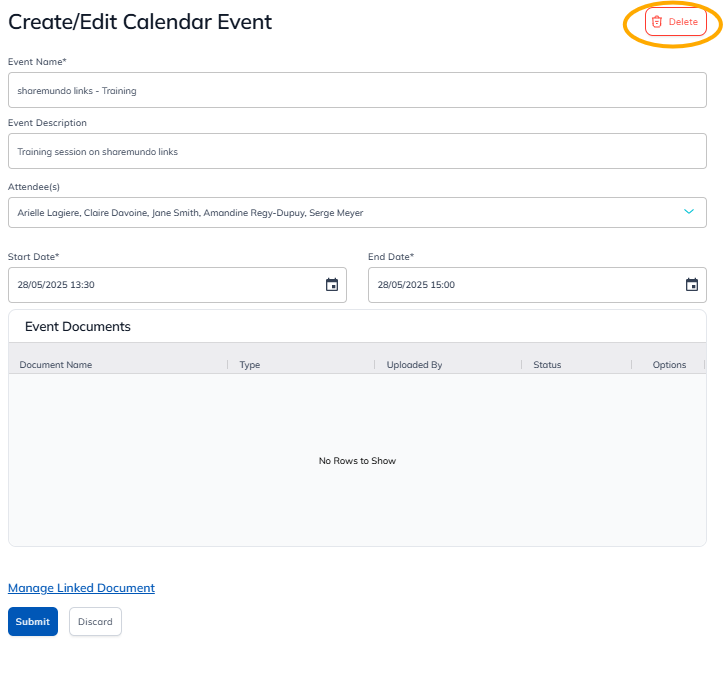Sort by the Type column header
The image size is (725, 679).
pyautogui.click(x=250, y=365)
